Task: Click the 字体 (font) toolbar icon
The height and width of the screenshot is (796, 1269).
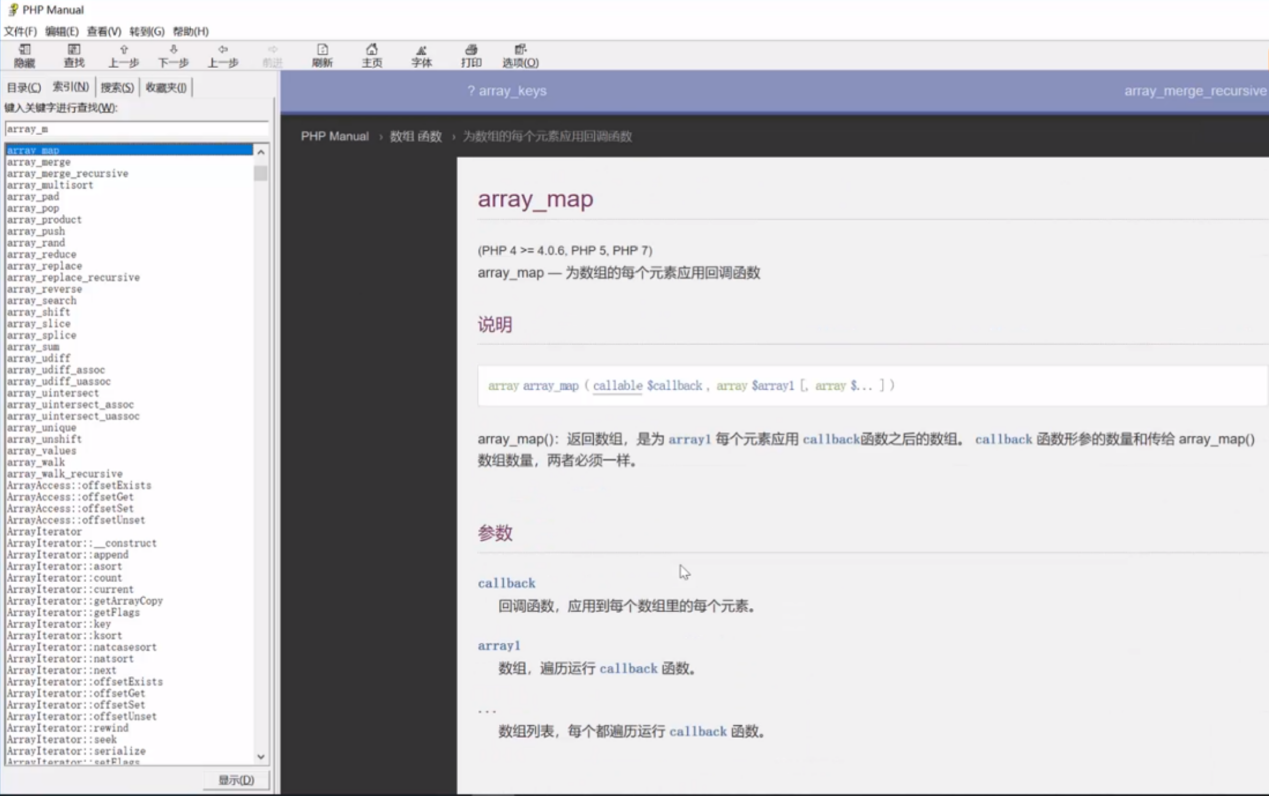Action: pyautogui.click(x=421, y=55)
